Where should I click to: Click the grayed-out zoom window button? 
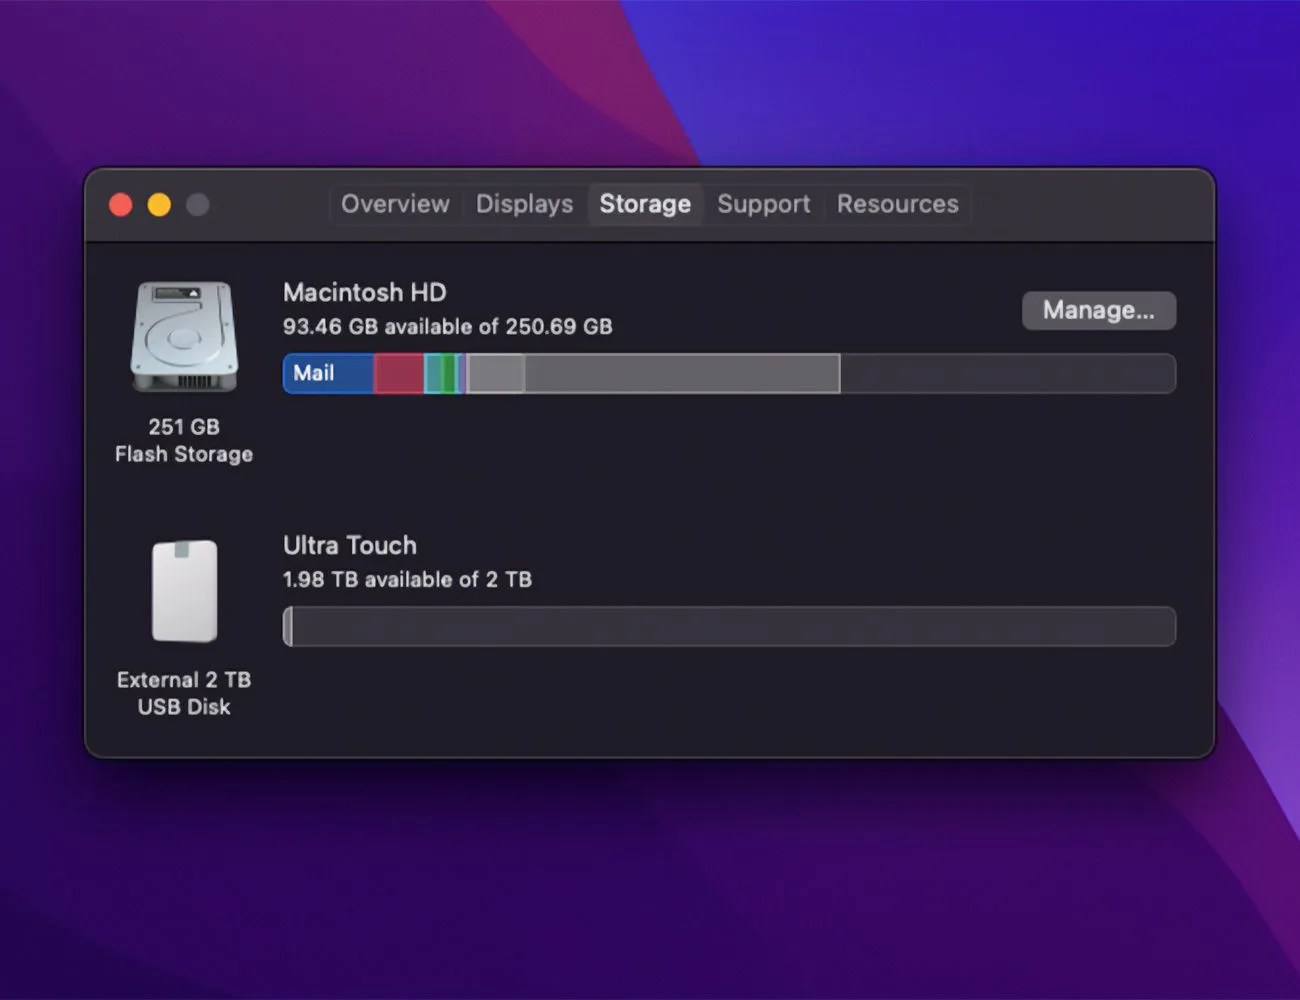(x=198, y=205)
